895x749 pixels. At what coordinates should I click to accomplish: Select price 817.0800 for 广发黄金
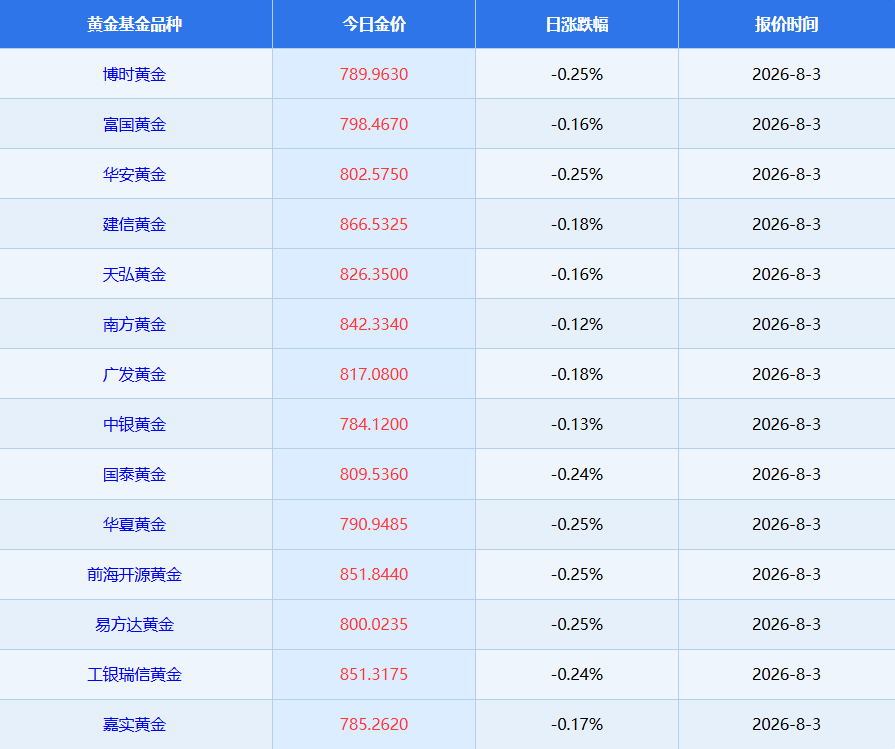pos(374,374)
